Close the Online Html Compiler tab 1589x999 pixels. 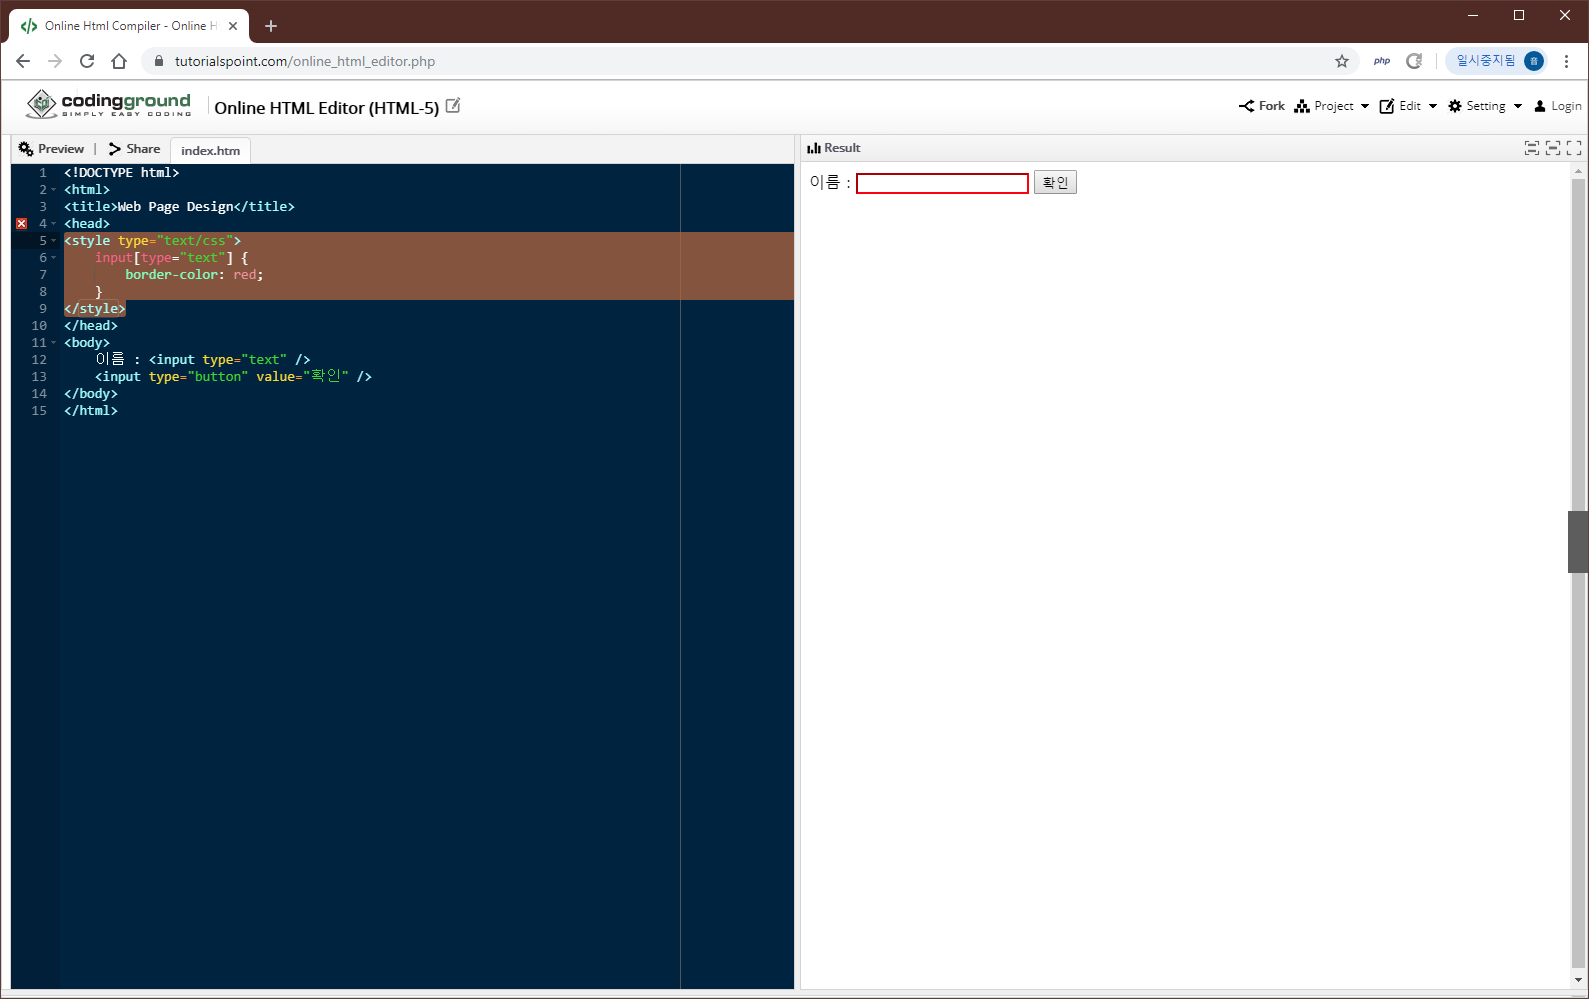233,26
